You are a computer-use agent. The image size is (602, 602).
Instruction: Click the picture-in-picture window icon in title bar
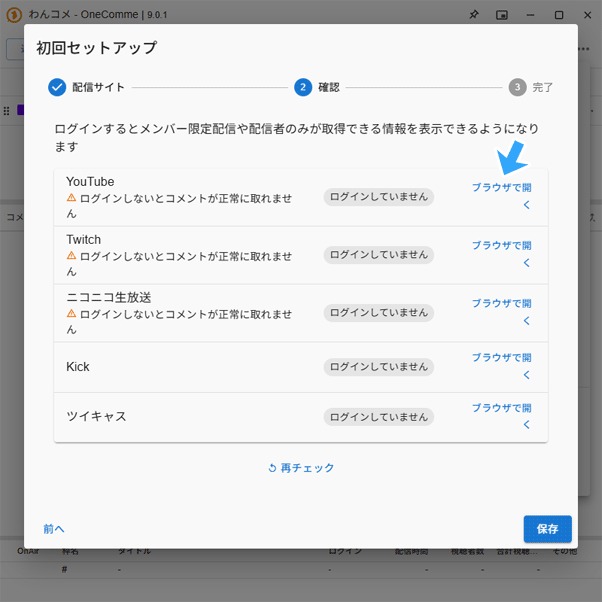coord(502,15)
